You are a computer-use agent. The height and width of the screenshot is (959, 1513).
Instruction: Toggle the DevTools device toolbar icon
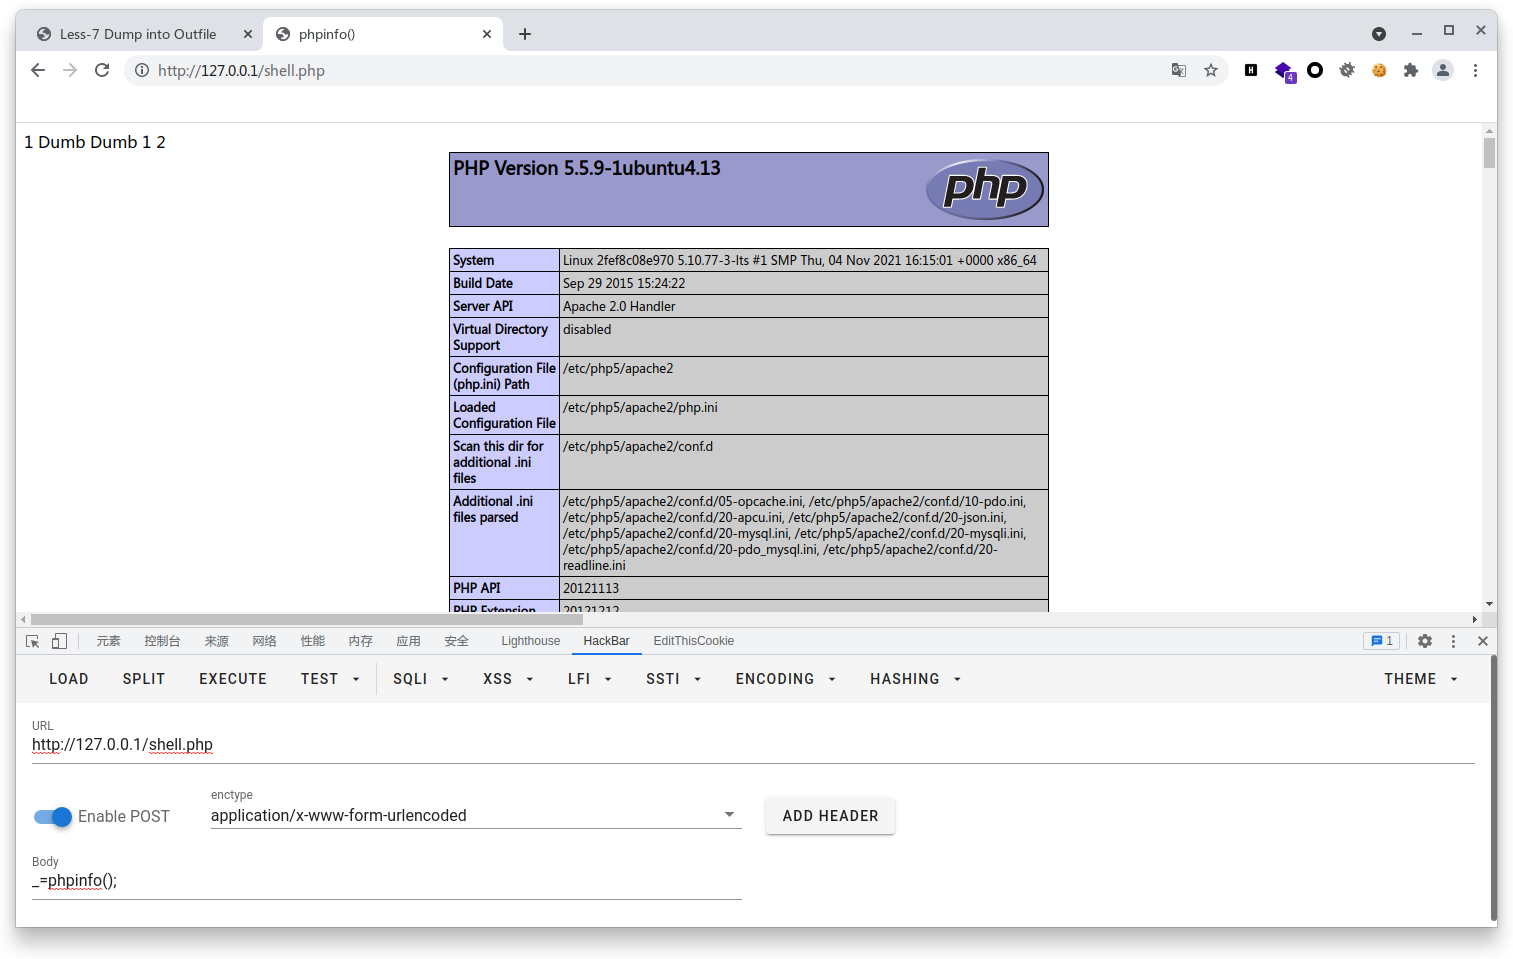pos(59,641)
